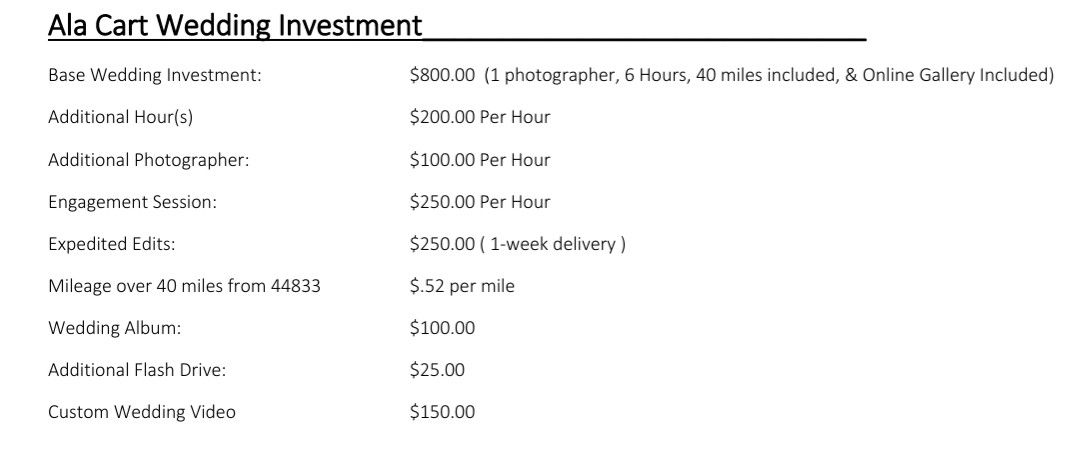Image resolution: width=1077 pixels, height=469 pixels.
Task: Click the Ala Cart Wedding Investment heading
Action: point(235,25)
